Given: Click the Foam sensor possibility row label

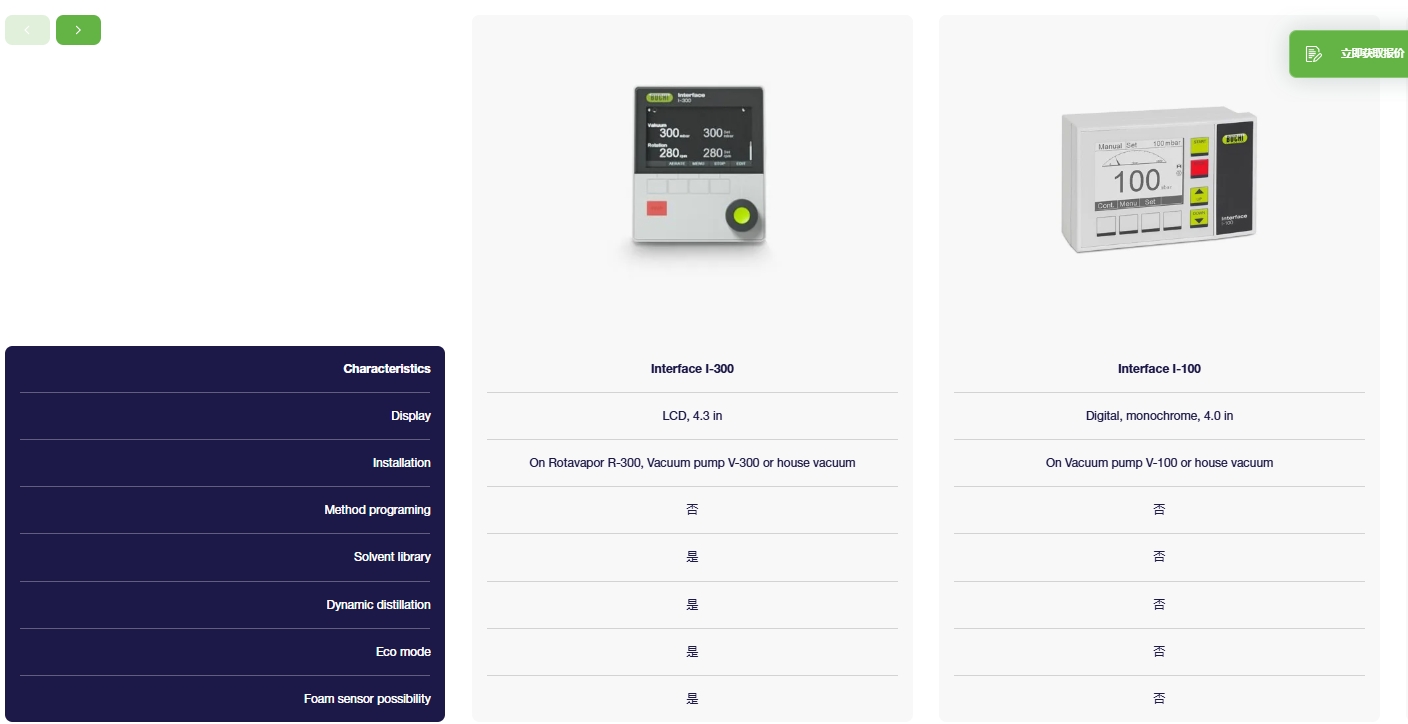Looking at the screenshot, I should pyautogui.click(x=367, y=699).
